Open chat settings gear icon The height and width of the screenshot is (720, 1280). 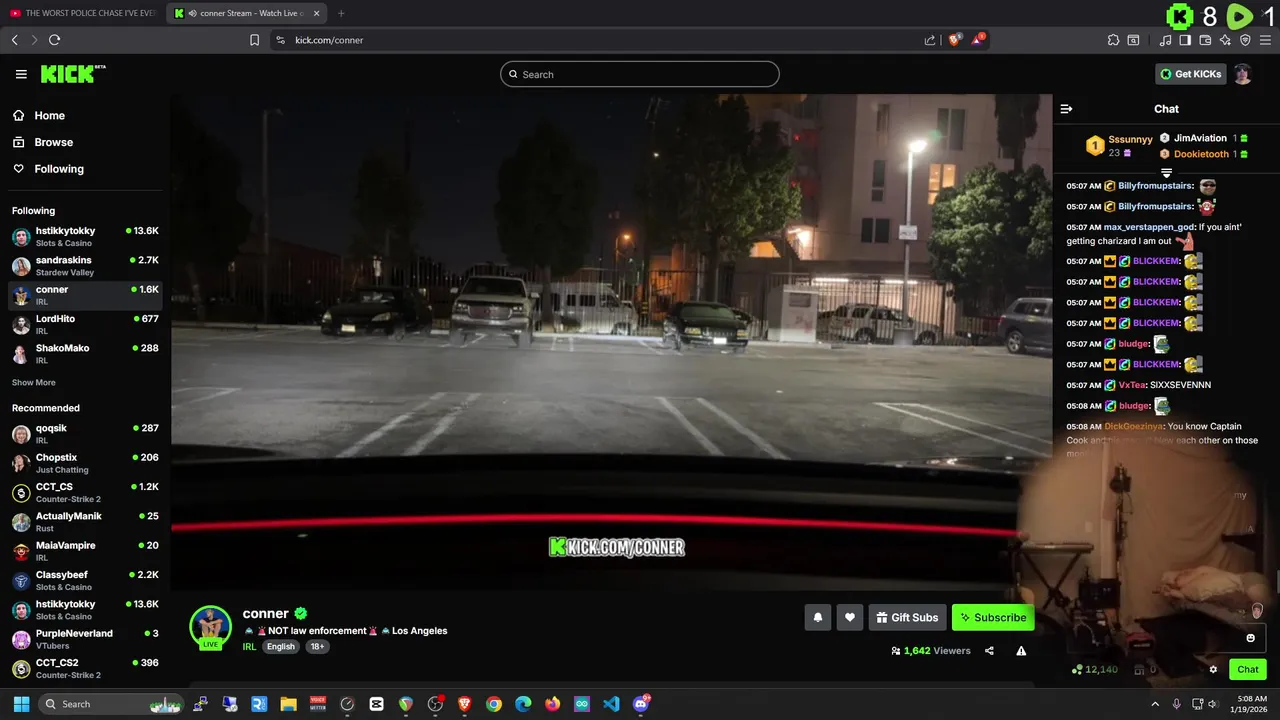(1213, 670)
